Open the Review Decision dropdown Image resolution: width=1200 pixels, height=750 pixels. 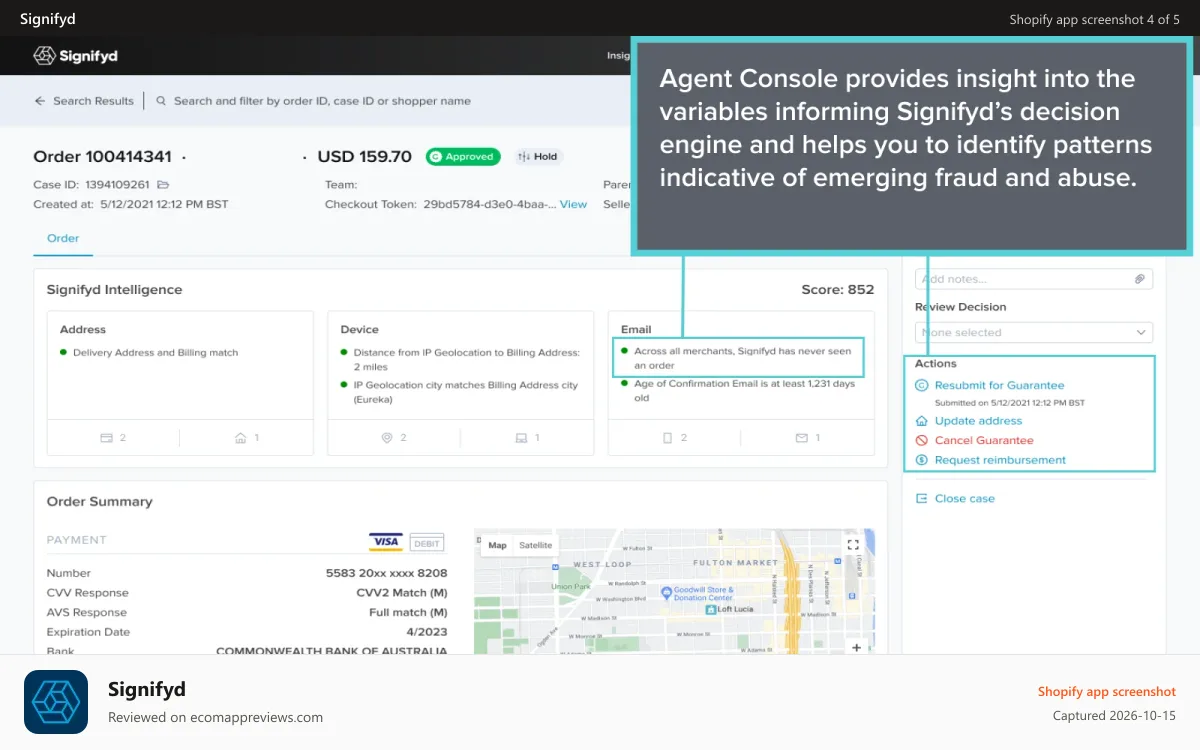click(1034, 332)
